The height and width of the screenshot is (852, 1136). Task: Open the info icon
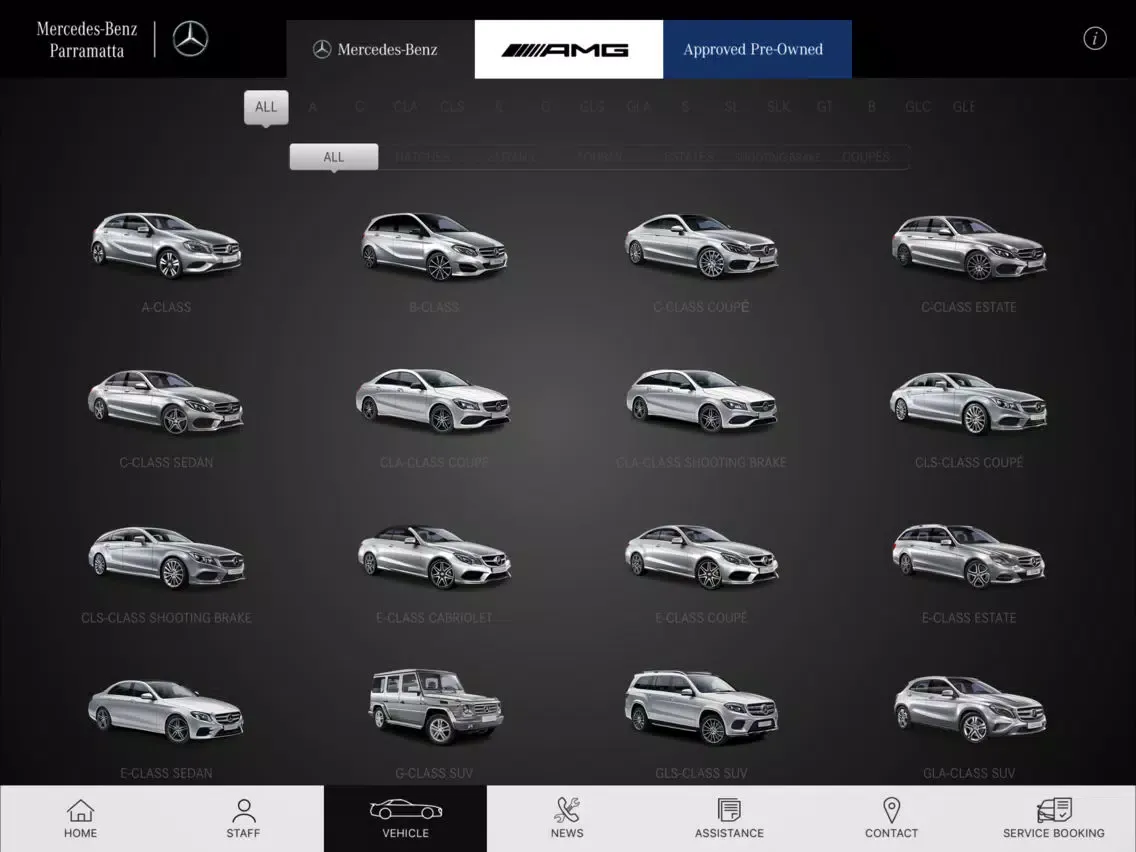(x=1095, y=38)
